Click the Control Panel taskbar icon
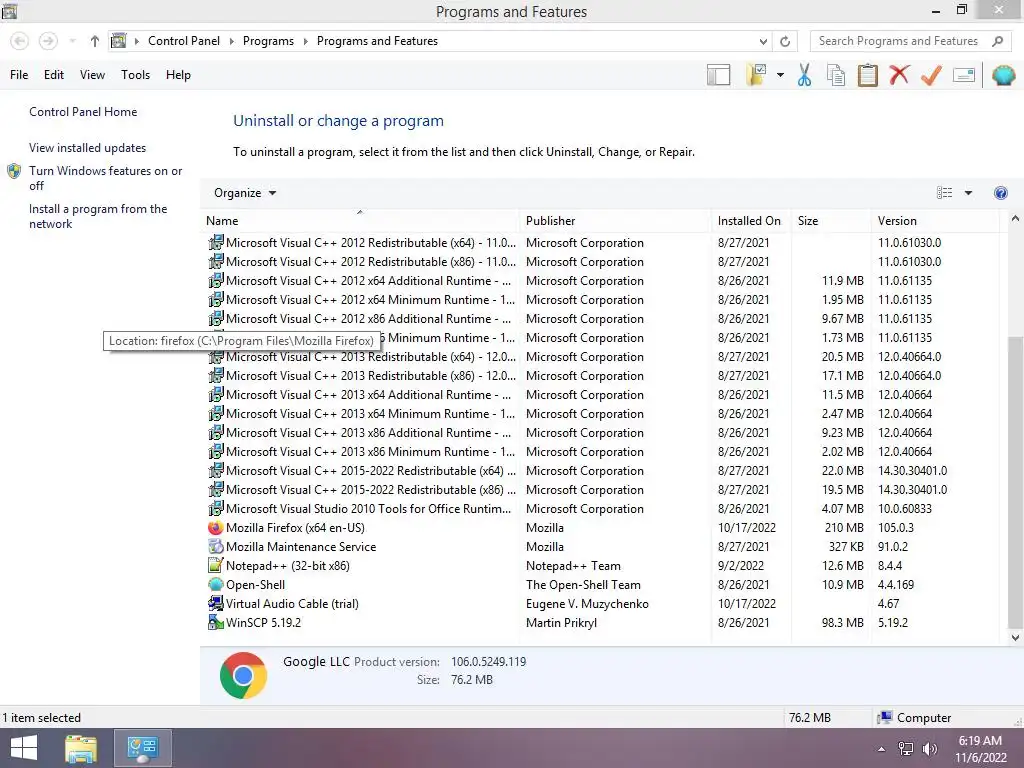The width and height of the screenshot is (1024, 768). (142, 748)
